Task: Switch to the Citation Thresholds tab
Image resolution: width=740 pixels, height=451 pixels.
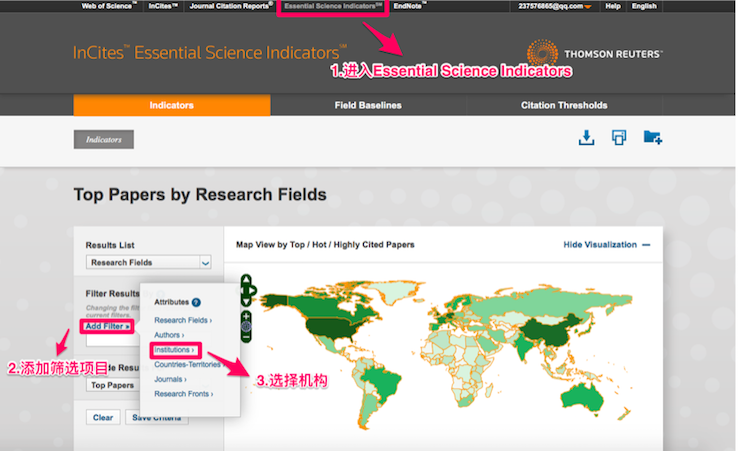Action: click(563, 105)
